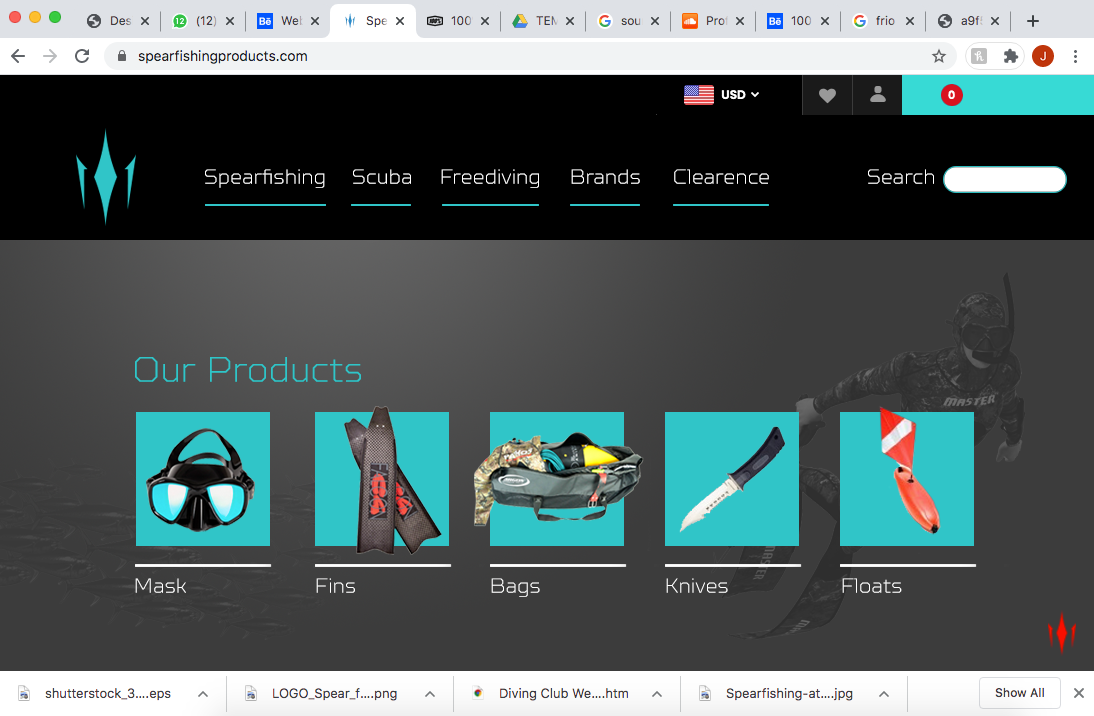Expand options for the shutterstock eps download
The height and width of the screenshot is (716, 1094).
click(x=202, y=693)
